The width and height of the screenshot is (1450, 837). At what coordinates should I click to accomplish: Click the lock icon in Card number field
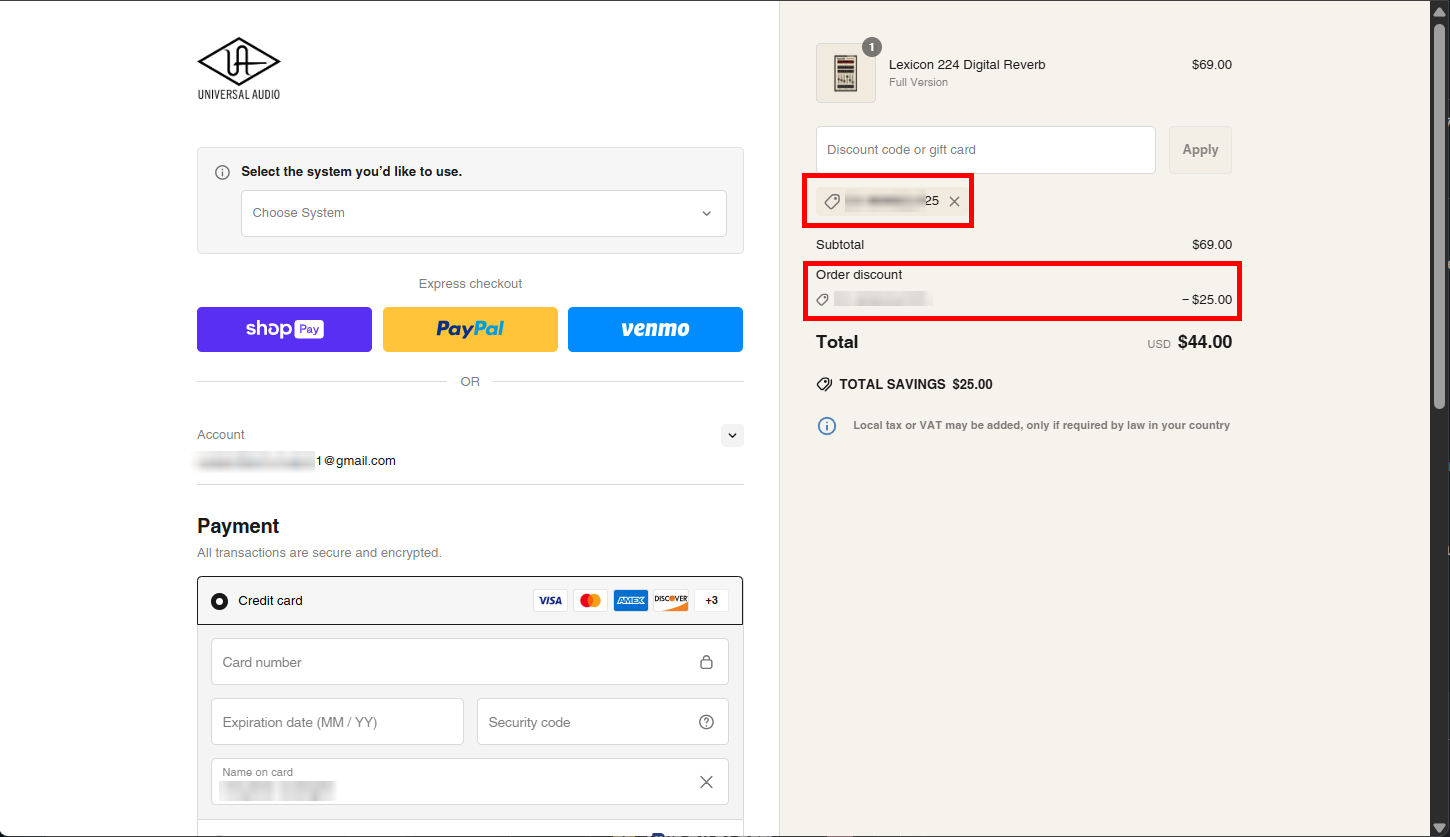pyautogui.click(x=706, y=662)
